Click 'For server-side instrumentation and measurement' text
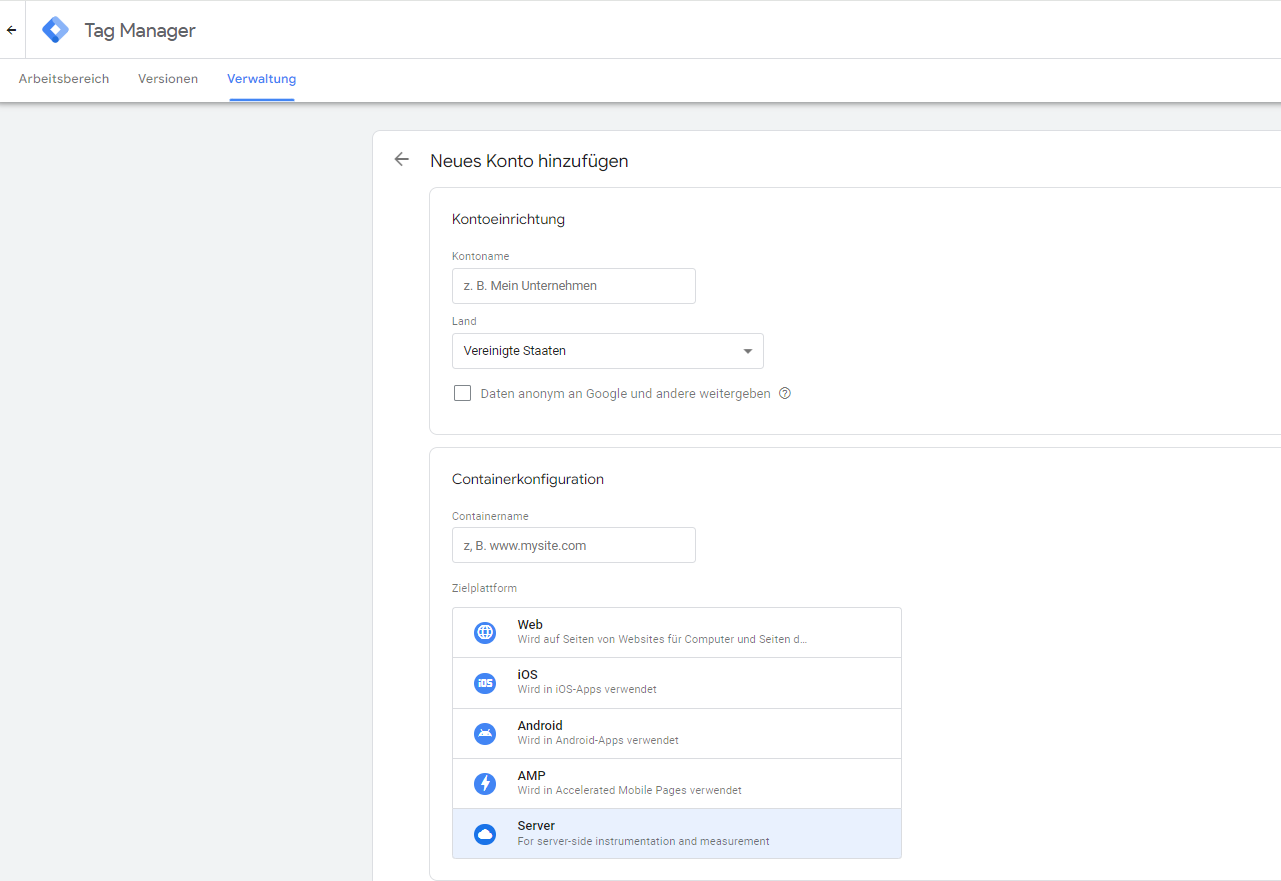 pyautogui.click(x=643, y=841)
